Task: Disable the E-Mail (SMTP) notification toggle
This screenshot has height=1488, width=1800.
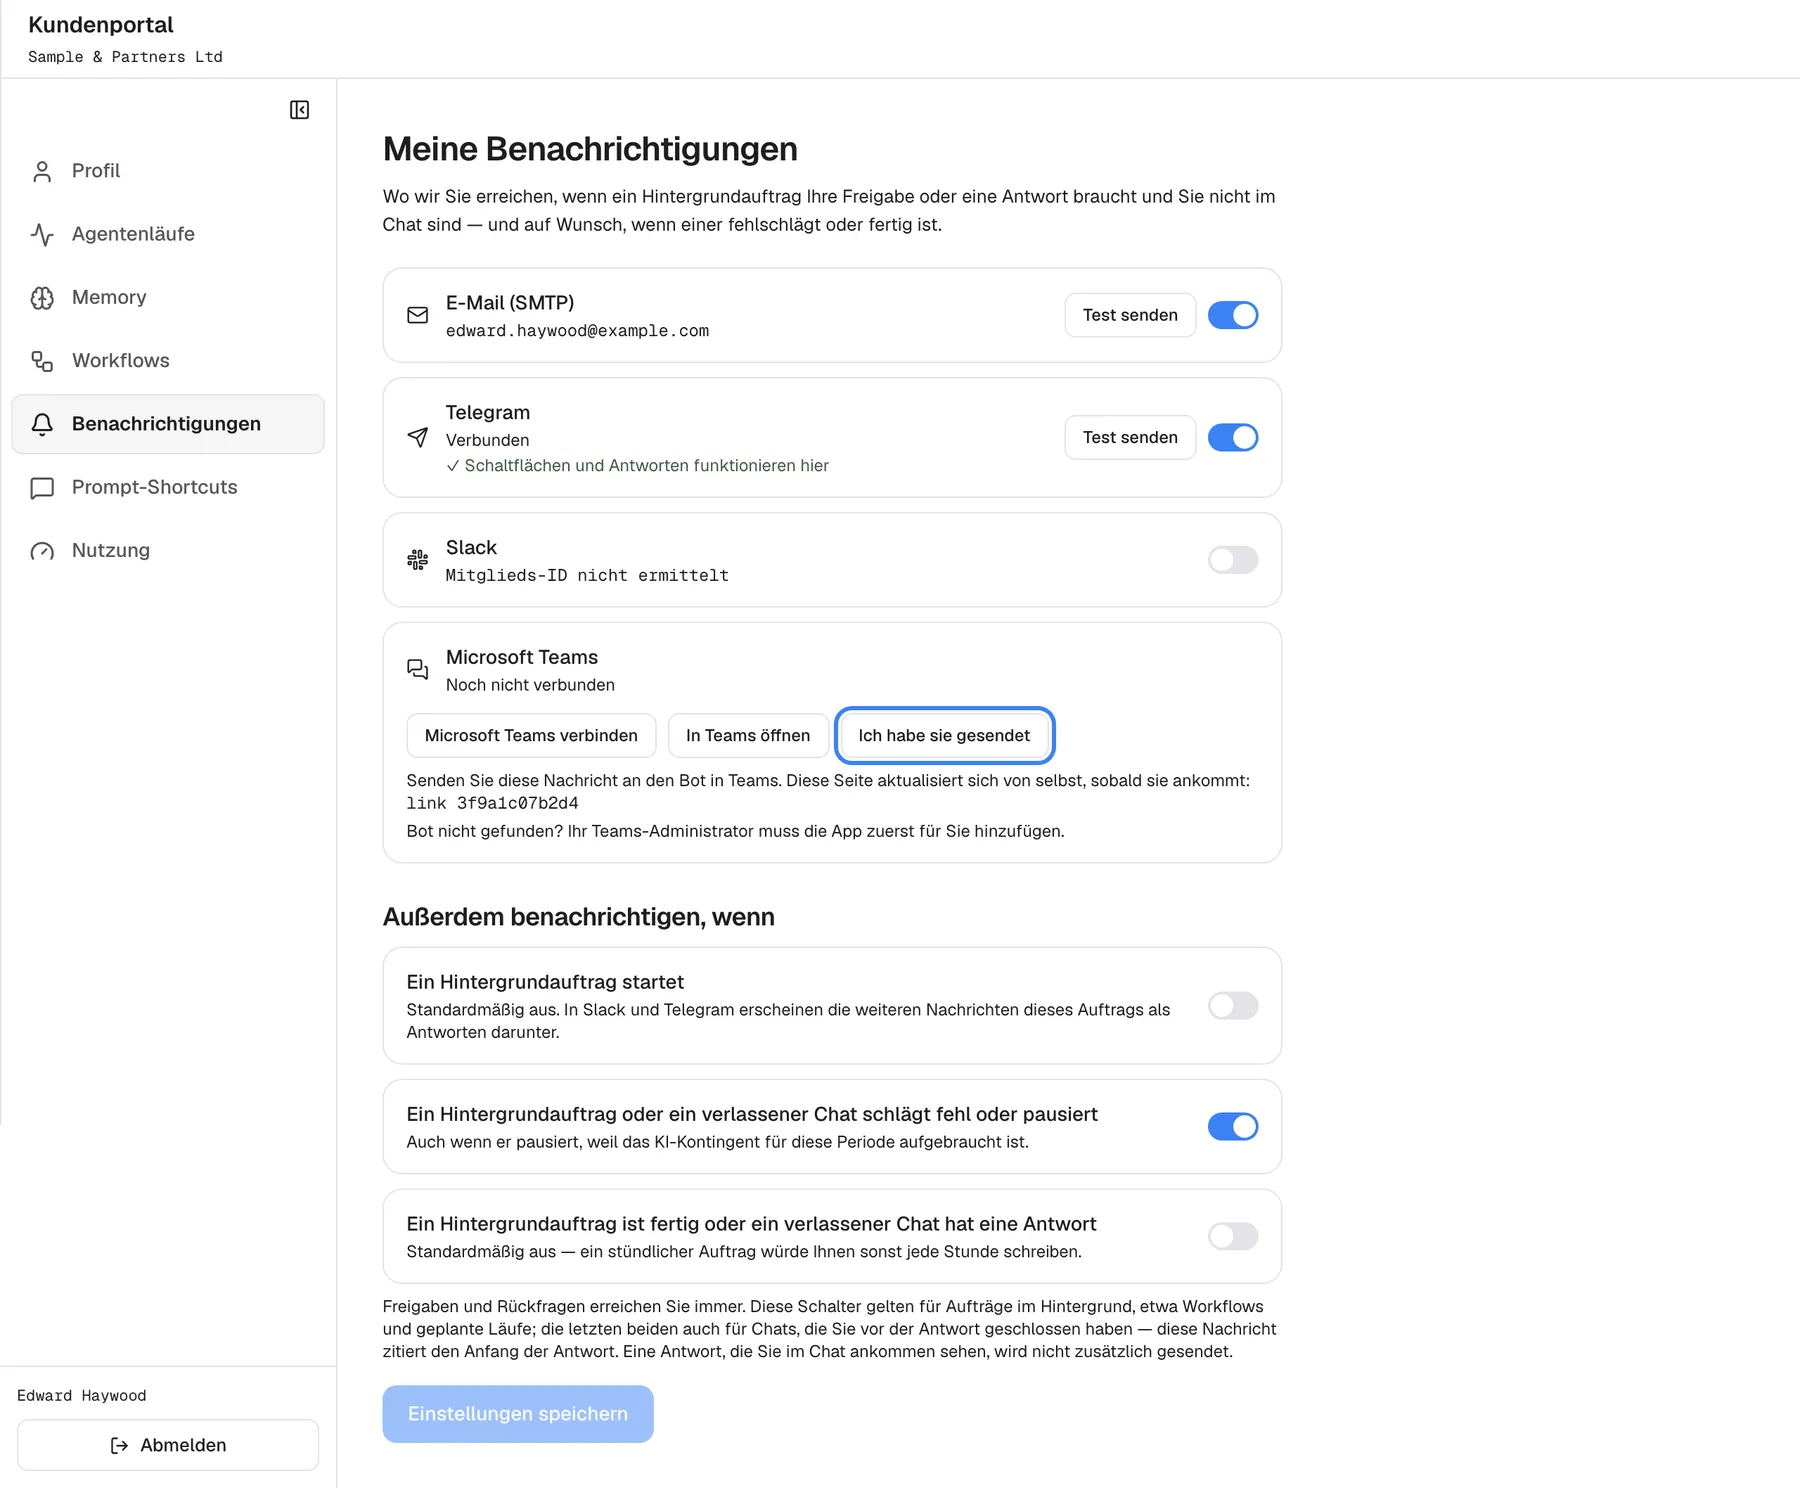Action: coord(1233,315)
